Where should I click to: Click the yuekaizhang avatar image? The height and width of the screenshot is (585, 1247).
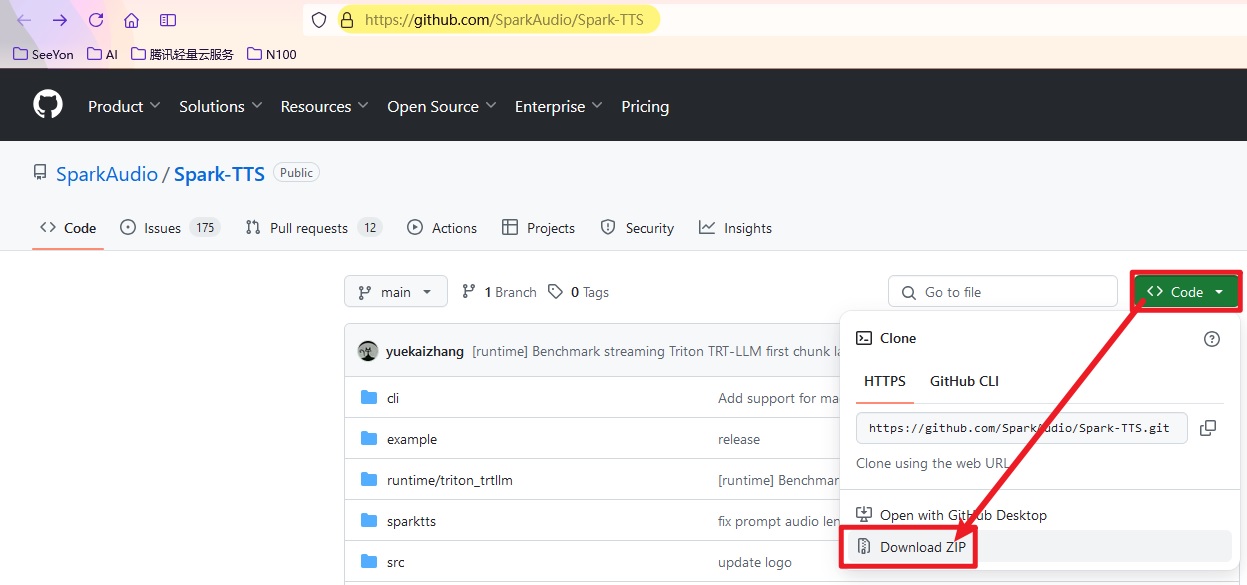tap(368, 351)
